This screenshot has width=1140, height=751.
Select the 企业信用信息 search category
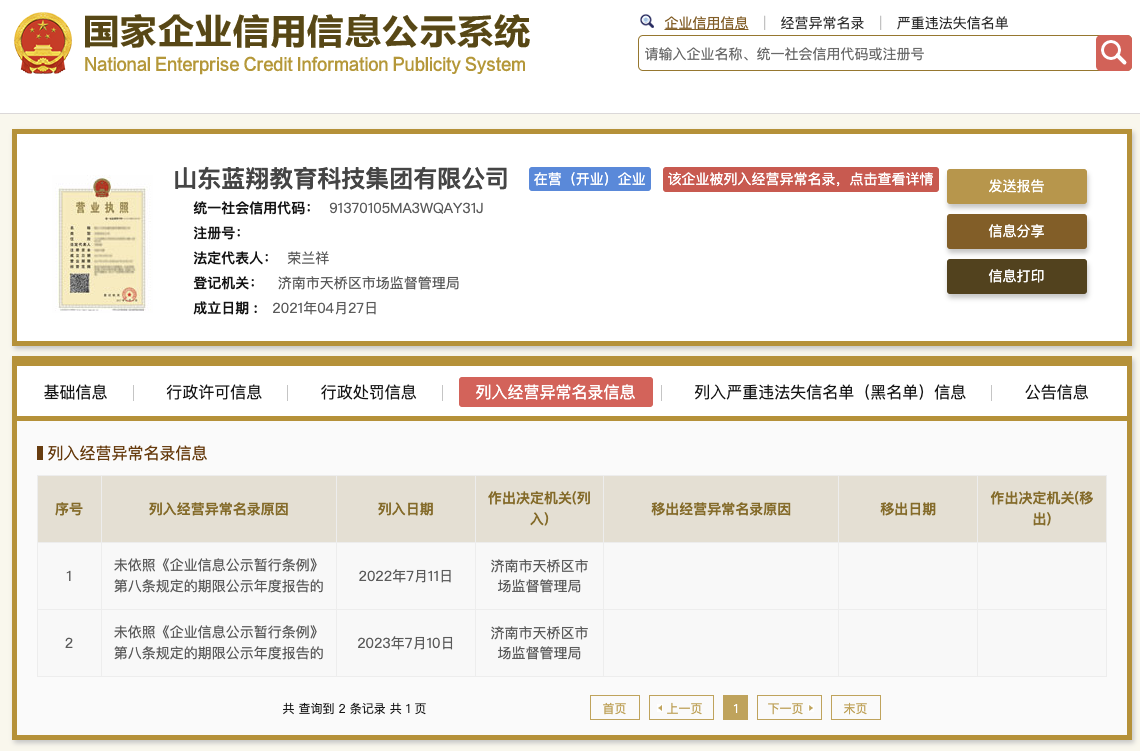pos(706,23)
